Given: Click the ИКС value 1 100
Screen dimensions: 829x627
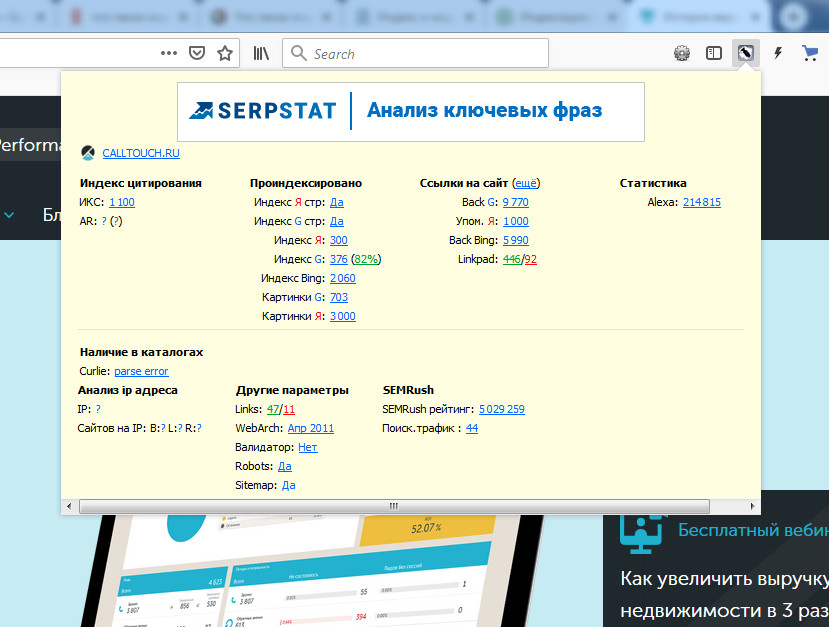Looking at the screenshot, I should (x=122, y=202).
